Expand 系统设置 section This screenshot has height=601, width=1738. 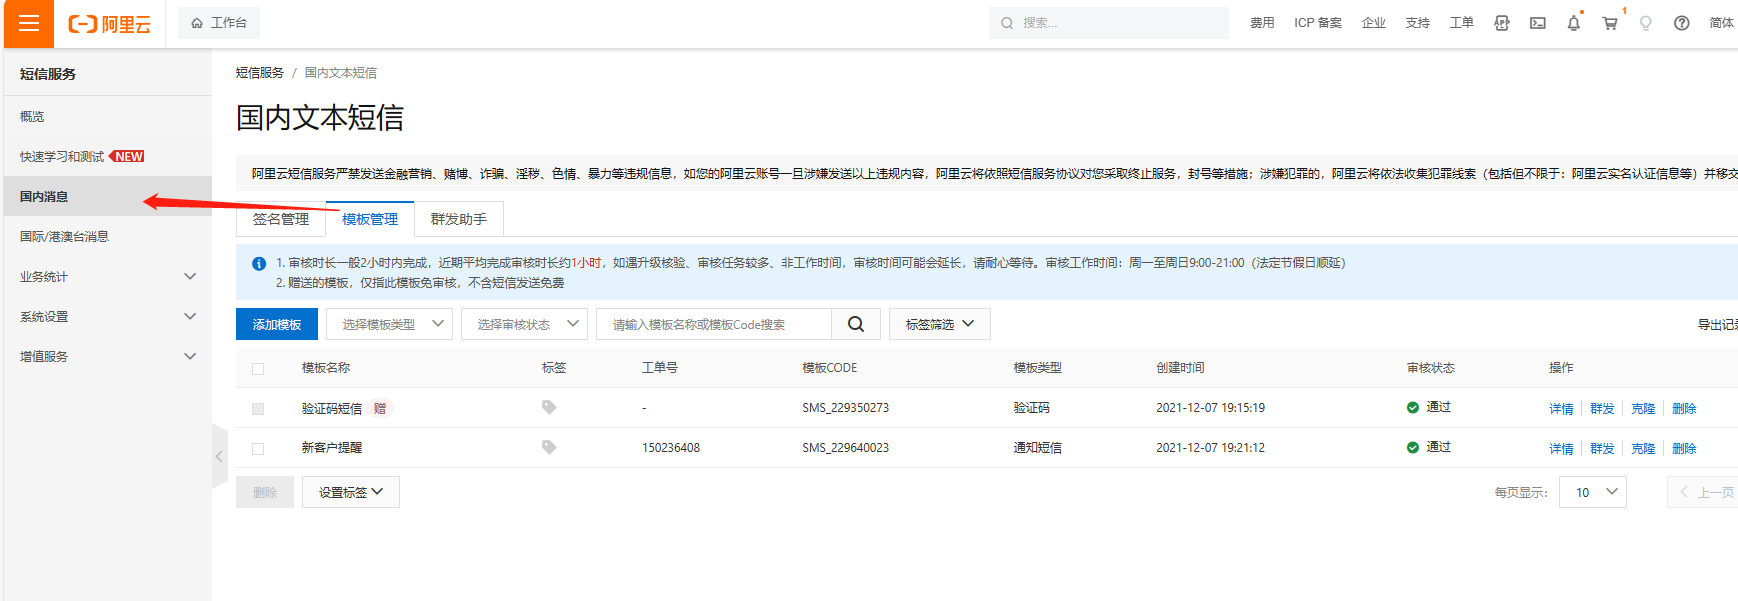(108, 317)
